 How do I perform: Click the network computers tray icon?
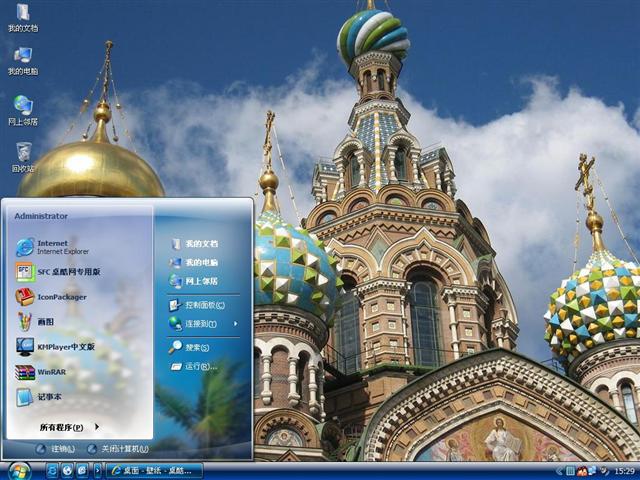pyautogui.click(x=591, y=471)
